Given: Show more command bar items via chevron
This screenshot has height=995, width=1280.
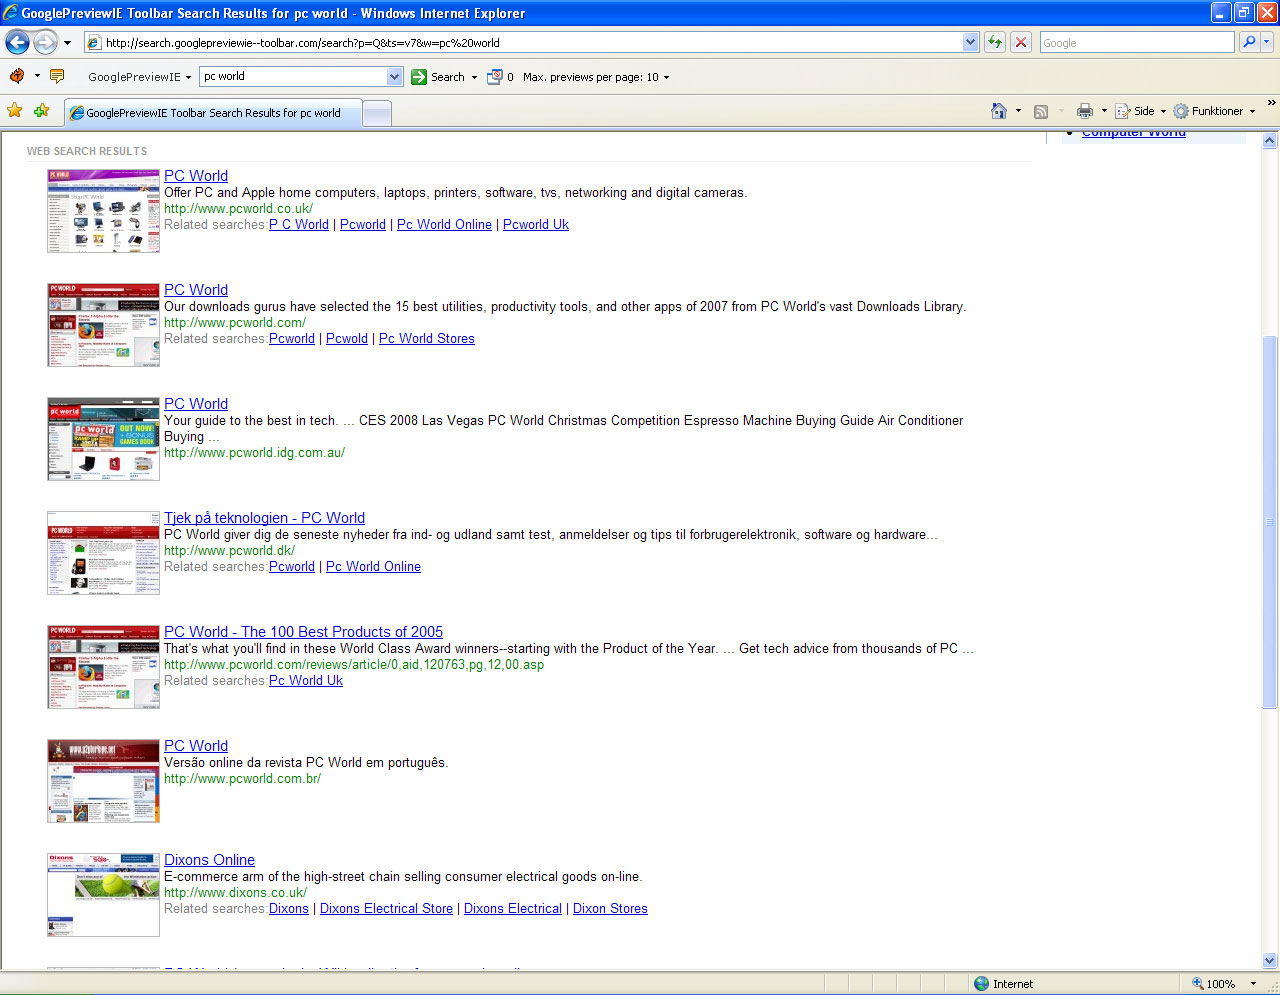Looking at the screenshot, I should tap(1271, 103).
